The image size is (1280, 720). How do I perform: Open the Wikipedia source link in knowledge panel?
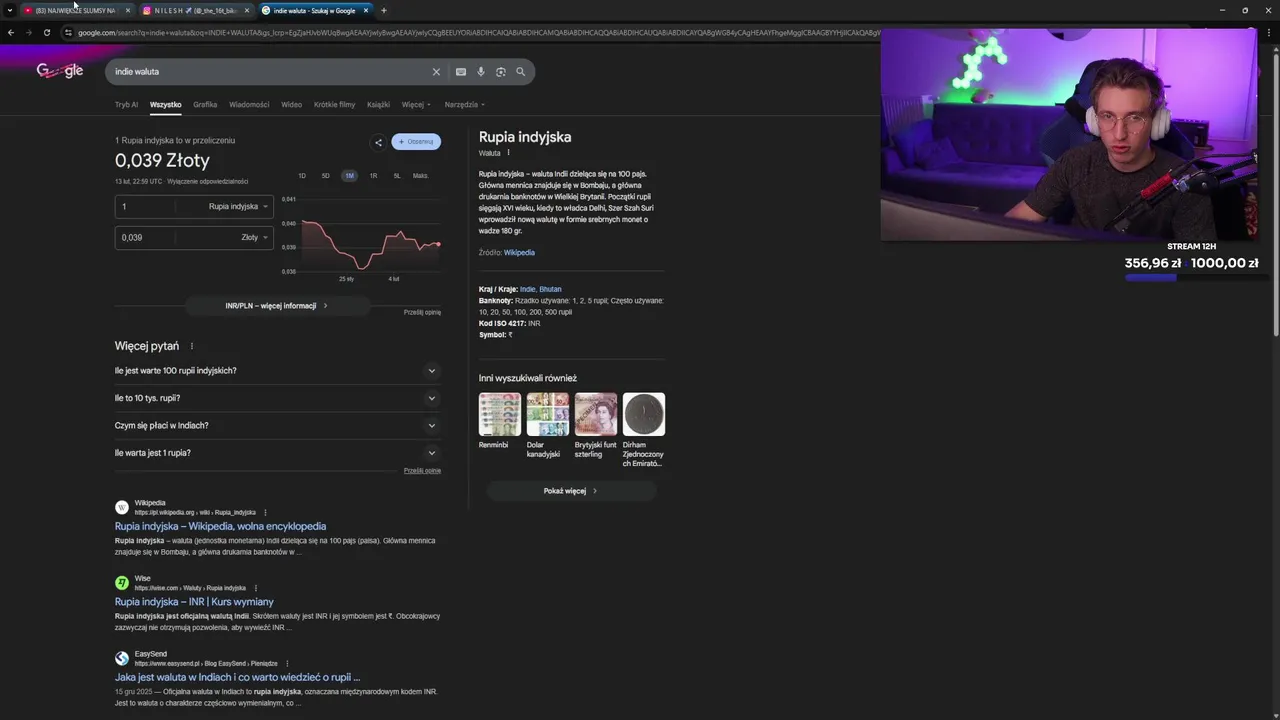[519, 253]
